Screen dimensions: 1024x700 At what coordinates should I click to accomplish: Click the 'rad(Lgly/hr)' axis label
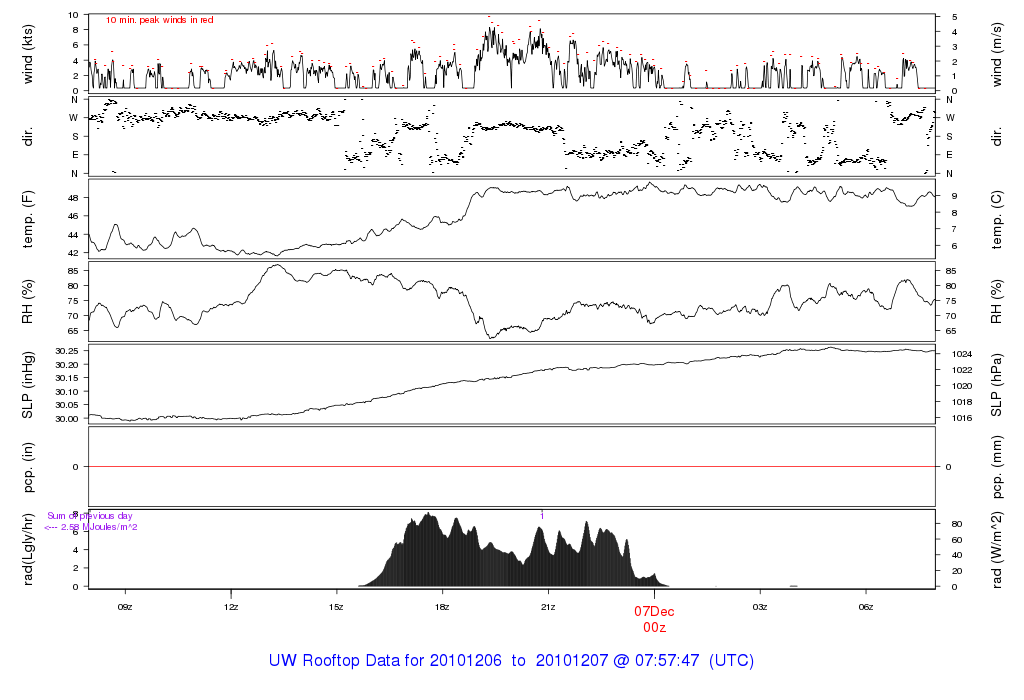27,549
